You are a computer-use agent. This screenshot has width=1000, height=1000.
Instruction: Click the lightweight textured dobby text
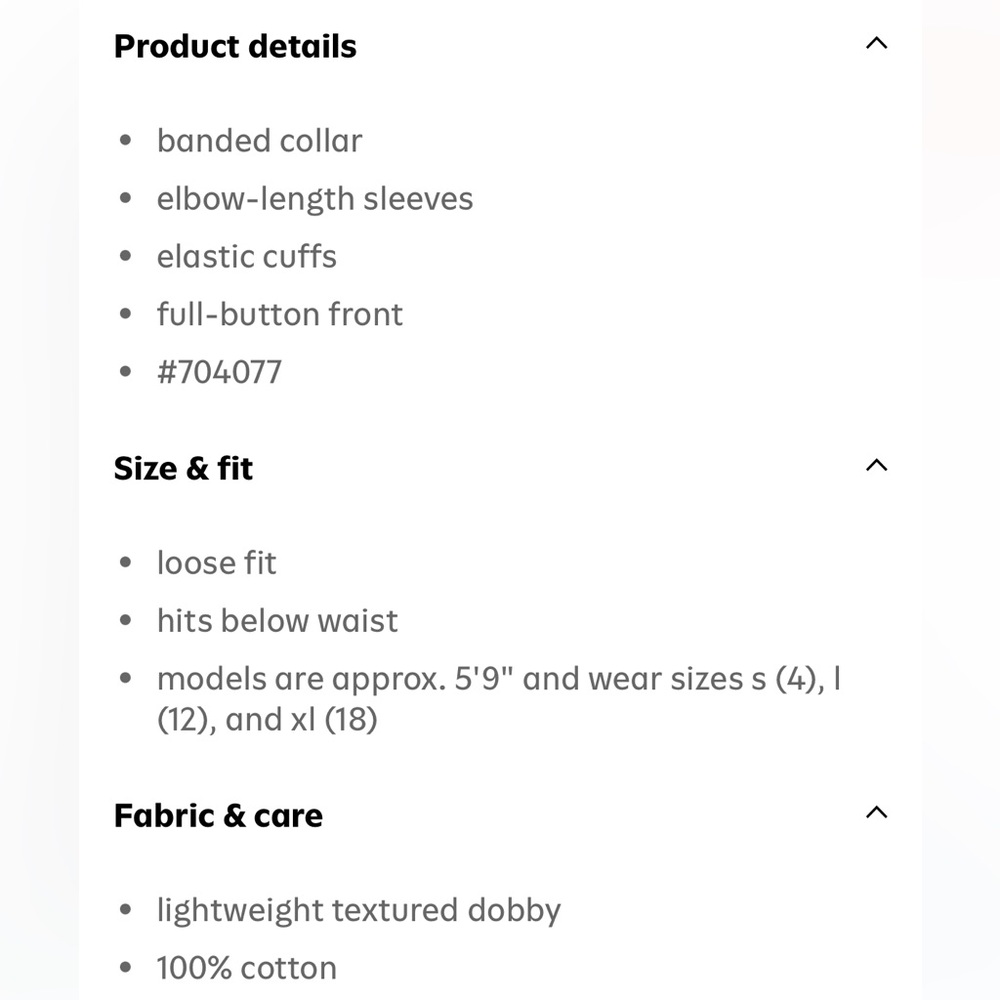358,911
